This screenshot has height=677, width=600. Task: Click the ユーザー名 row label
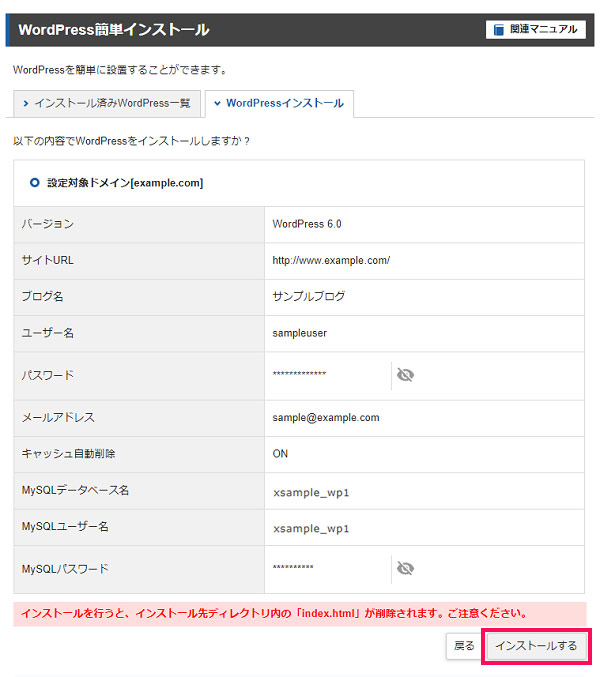pyautogui.click(x=47, y=333)
